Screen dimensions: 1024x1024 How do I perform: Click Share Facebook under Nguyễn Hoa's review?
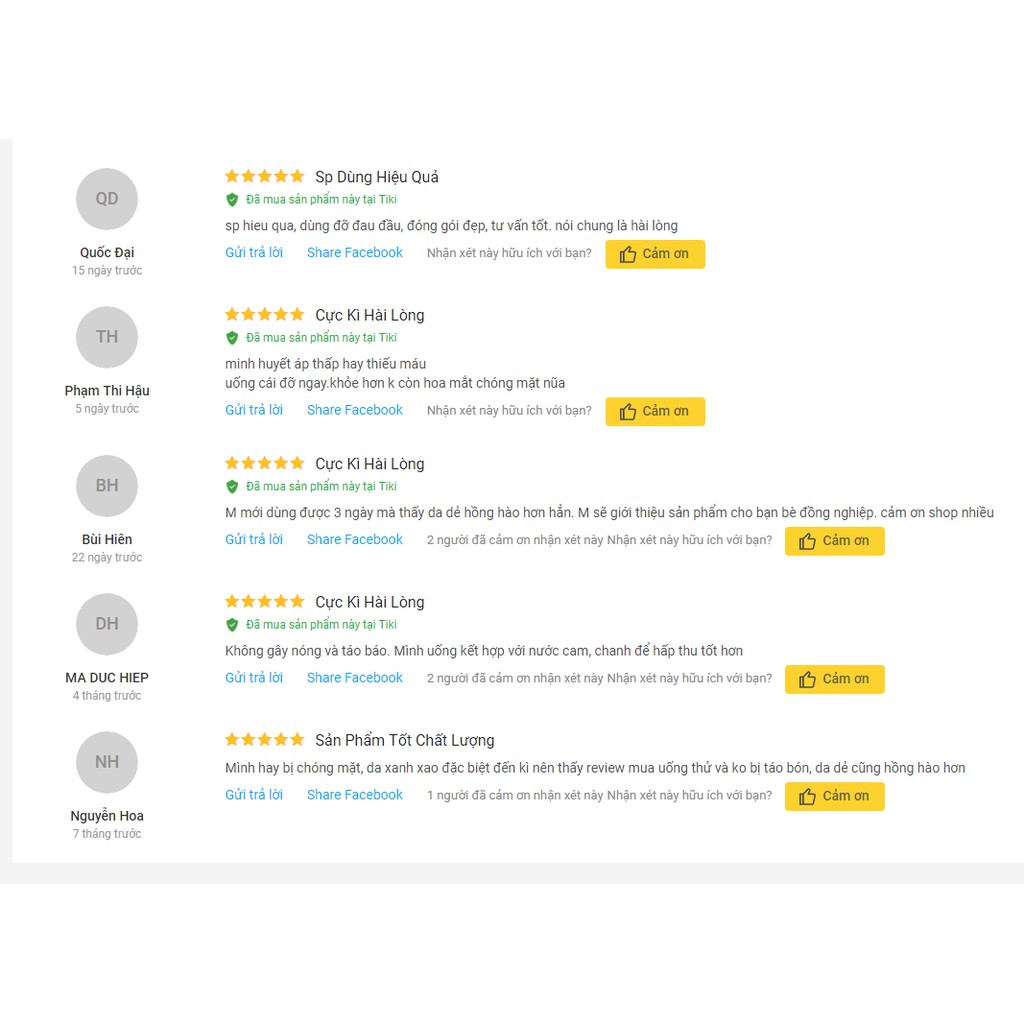coord(355,795)
